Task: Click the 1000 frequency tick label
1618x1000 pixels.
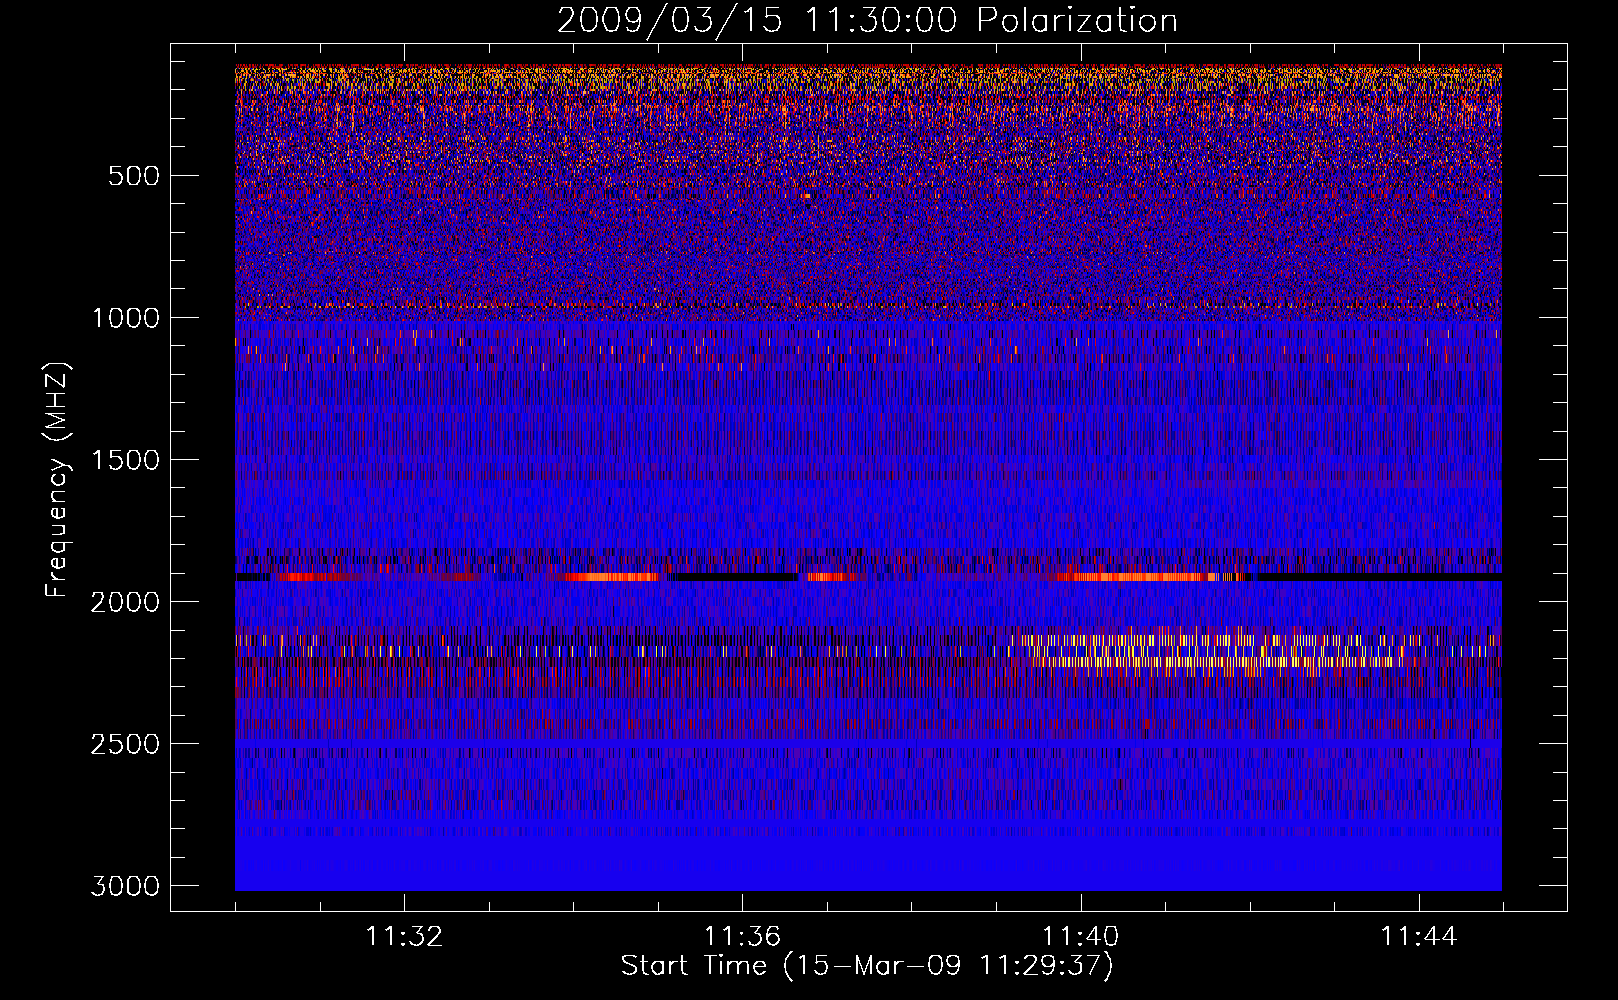Action: coord(125,318)
